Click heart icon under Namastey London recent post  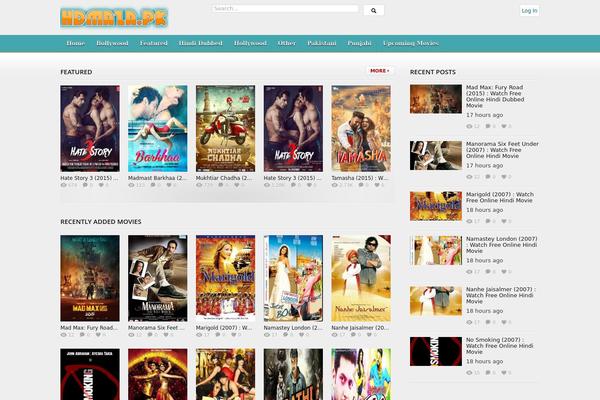tap(504, 272)
